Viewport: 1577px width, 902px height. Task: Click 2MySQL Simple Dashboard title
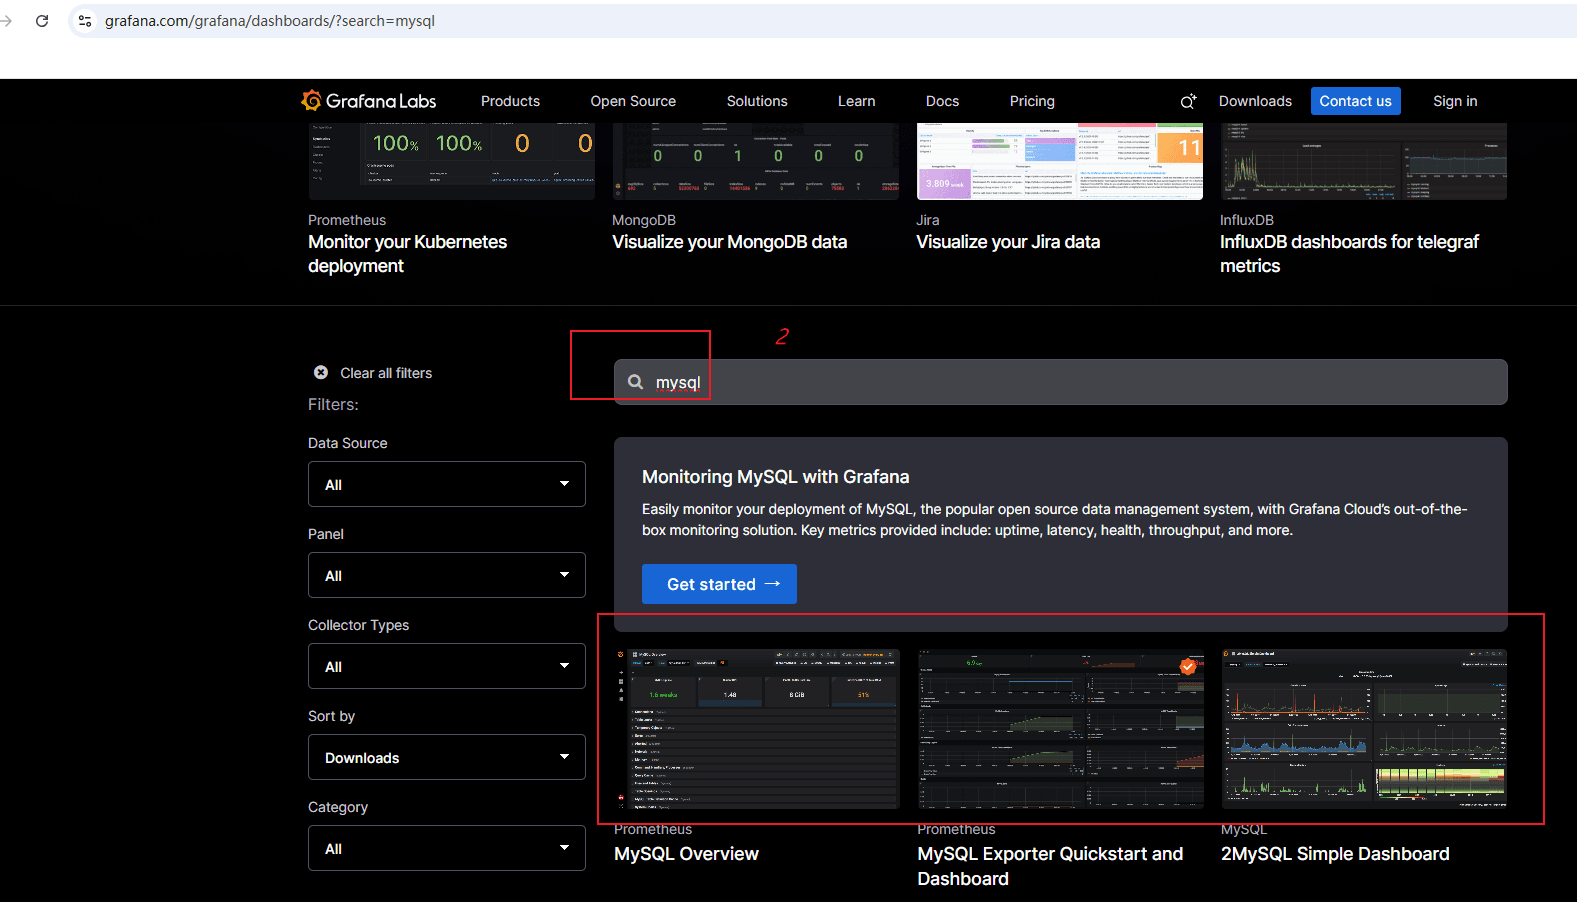pyautogui.click(x=1335, y=854)
